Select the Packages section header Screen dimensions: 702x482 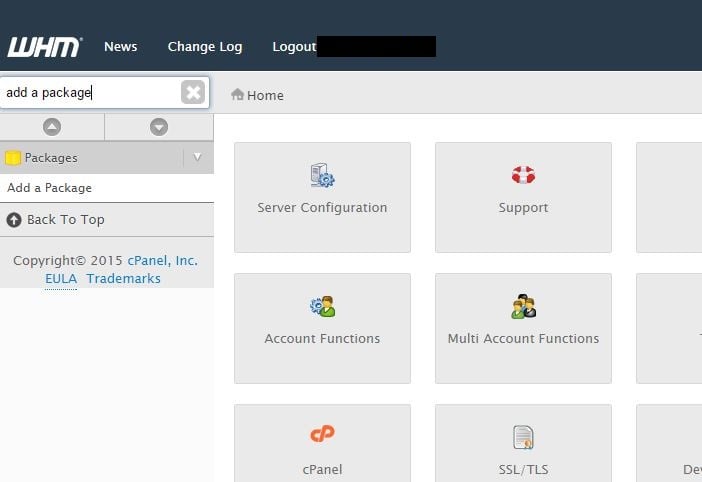pos(107,158)
